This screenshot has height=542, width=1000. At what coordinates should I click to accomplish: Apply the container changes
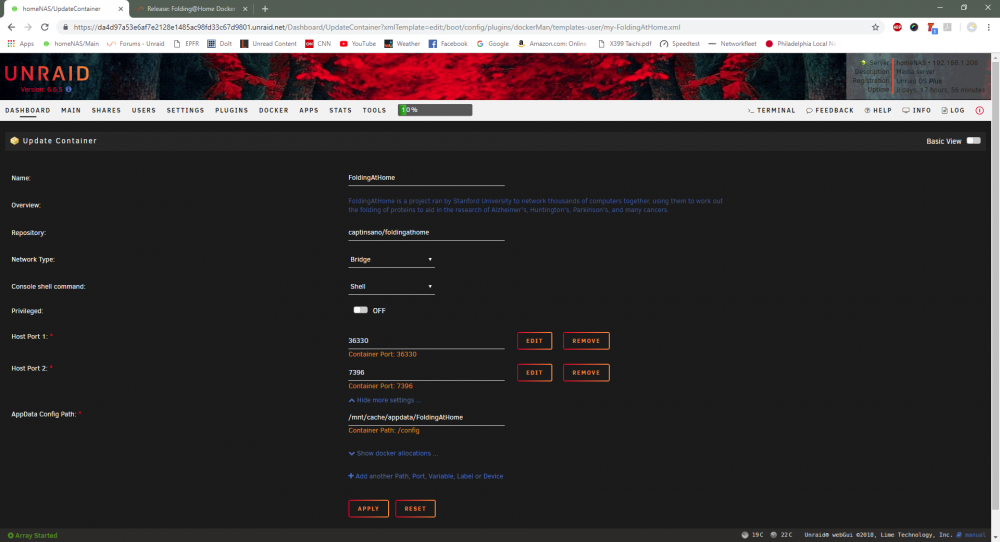(368, 509)
